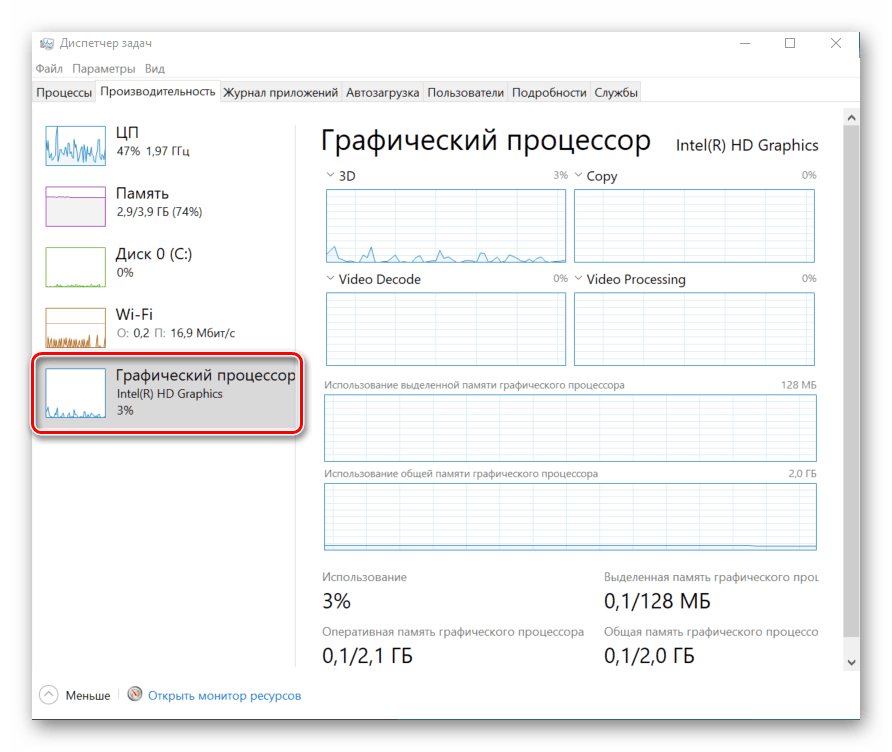Click the Video Decode usage graph
This screenshot has width=892, height=752.
click(446, 329)
